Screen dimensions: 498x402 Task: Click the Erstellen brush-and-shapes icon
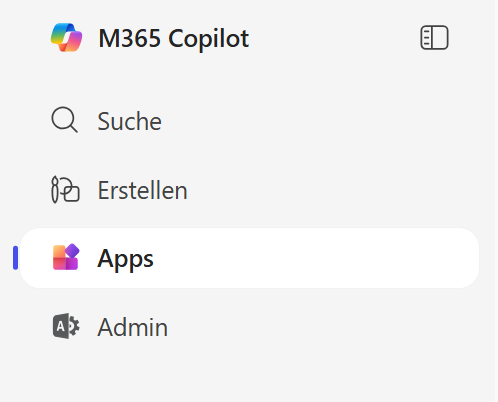pos(65,189)
